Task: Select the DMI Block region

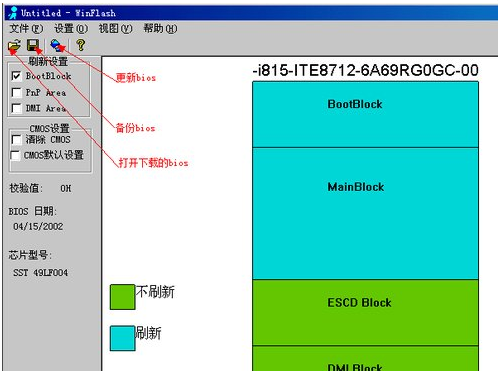Action: [x=365, y=359]
